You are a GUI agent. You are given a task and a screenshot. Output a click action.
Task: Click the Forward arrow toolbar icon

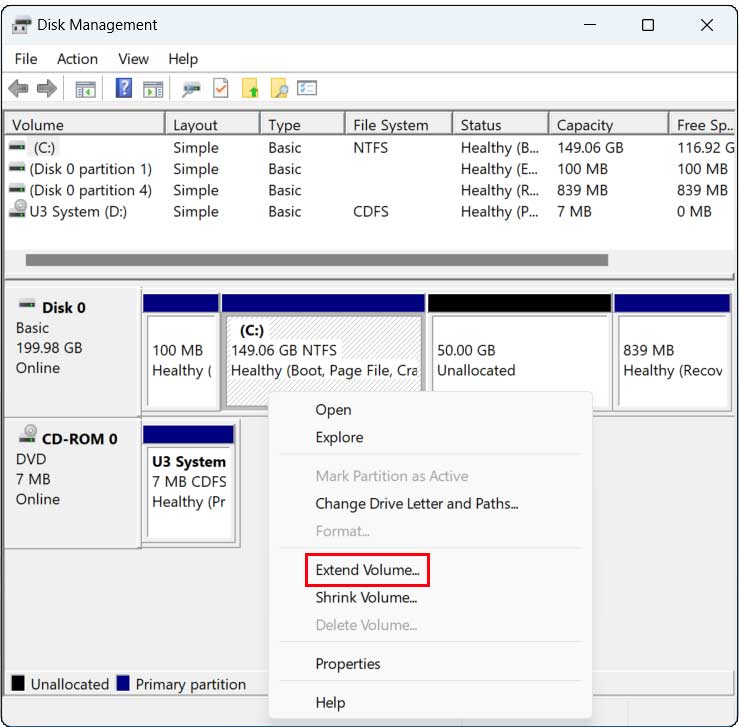(x=47, y=88)
